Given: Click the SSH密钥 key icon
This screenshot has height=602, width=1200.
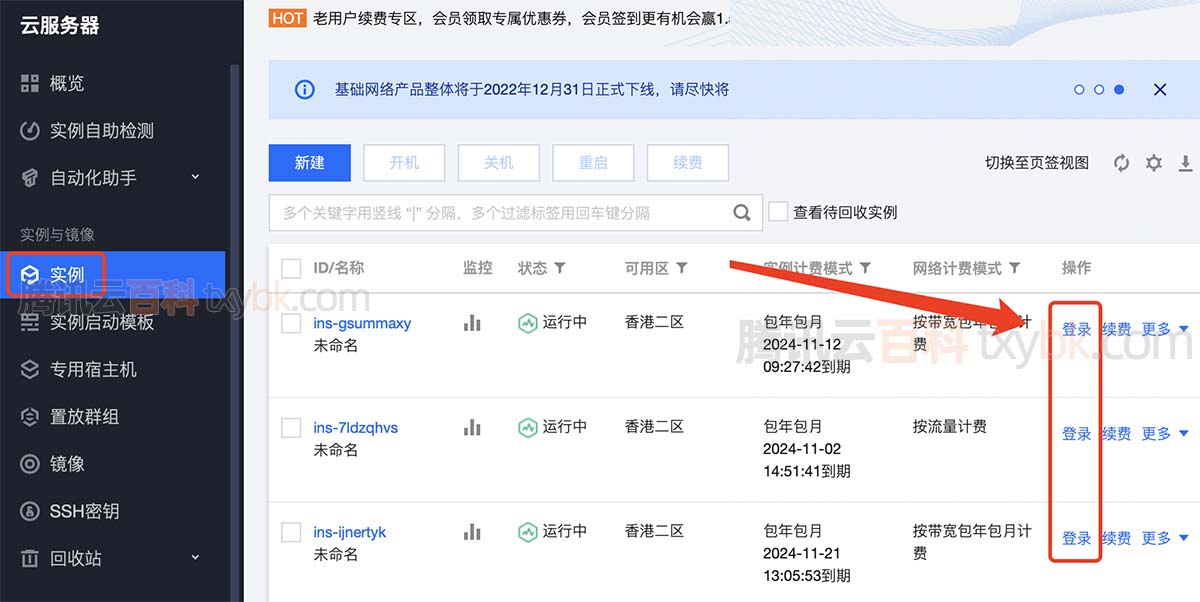Looking at the screenshot, I should click(x=30, y=511).
